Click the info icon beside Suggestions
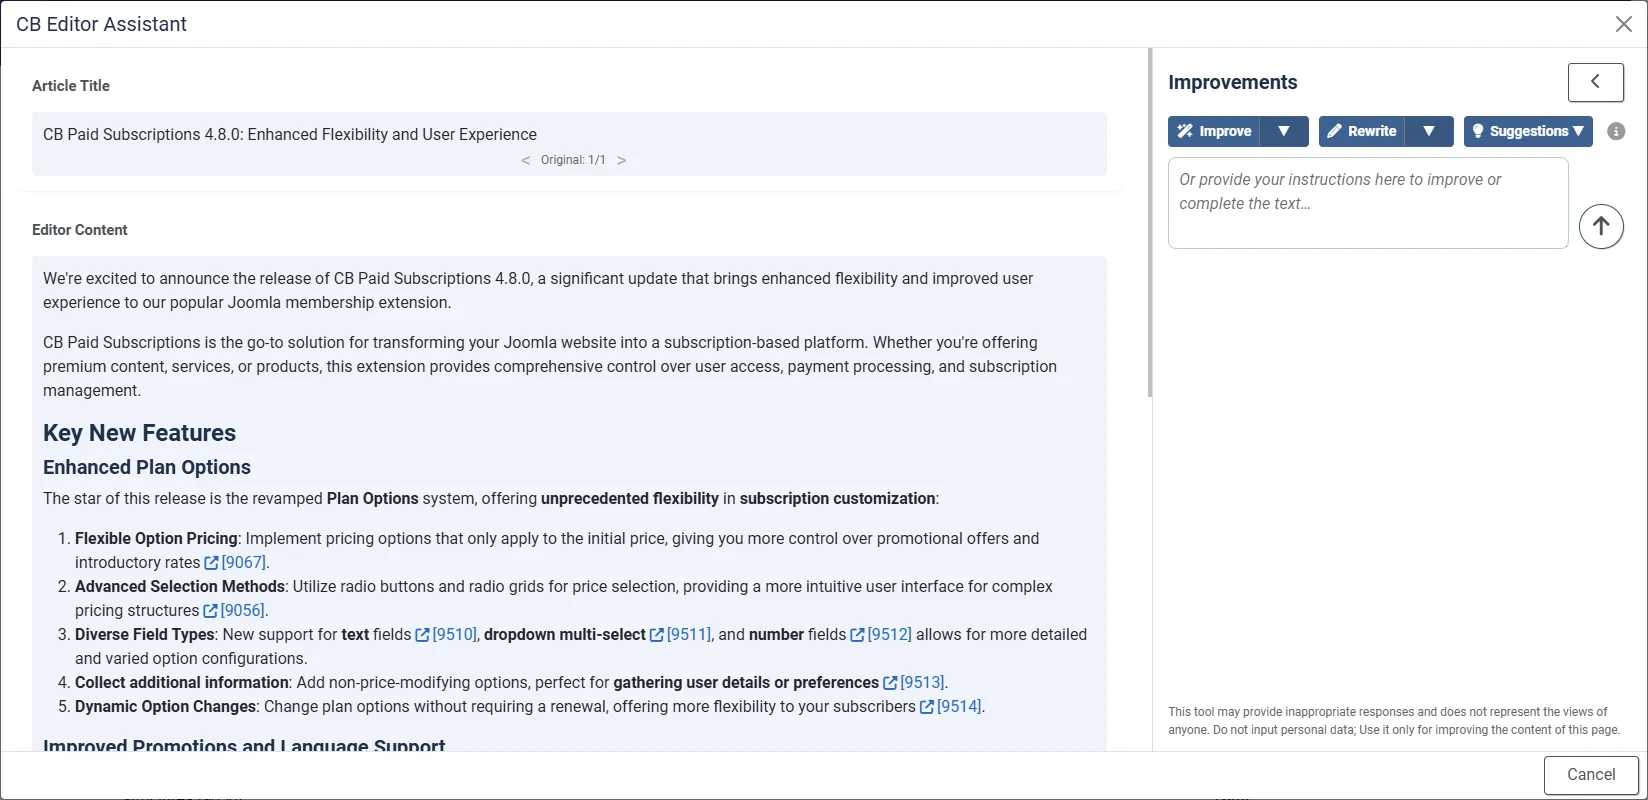Image resolution: width=1648 pixels, height=800 pixels. (1616, 131)
